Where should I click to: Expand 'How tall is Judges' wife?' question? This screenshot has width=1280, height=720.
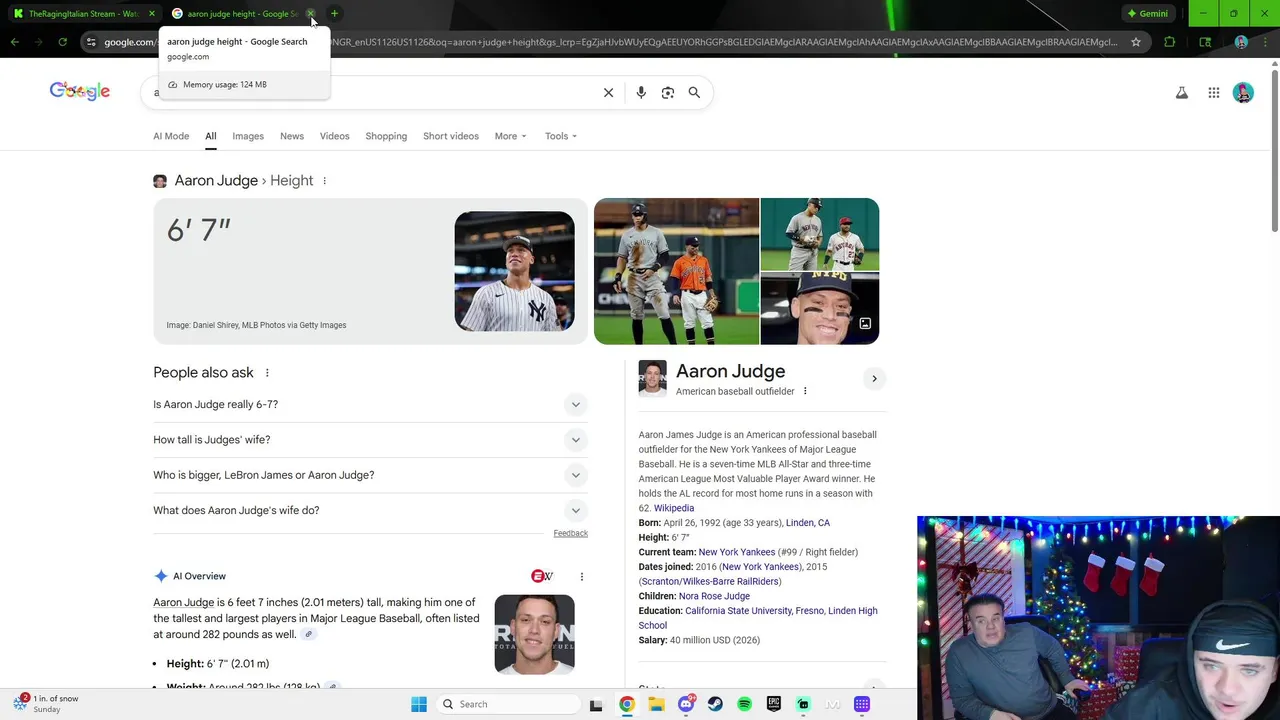pos(370,440)
